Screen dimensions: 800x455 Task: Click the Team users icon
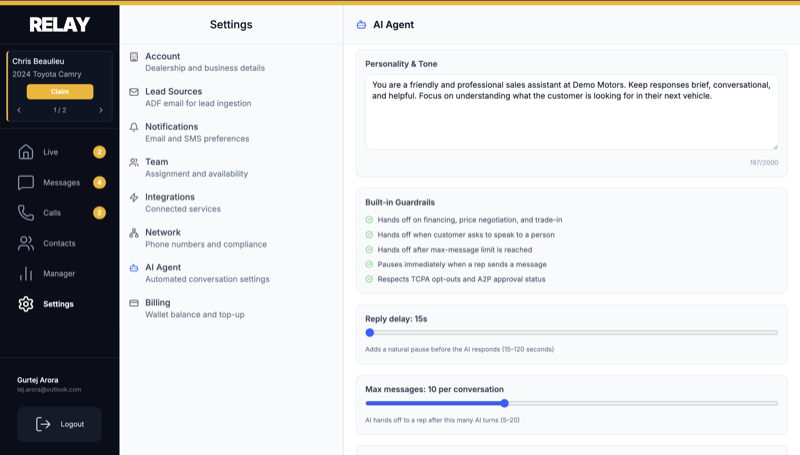click(134, 162)
